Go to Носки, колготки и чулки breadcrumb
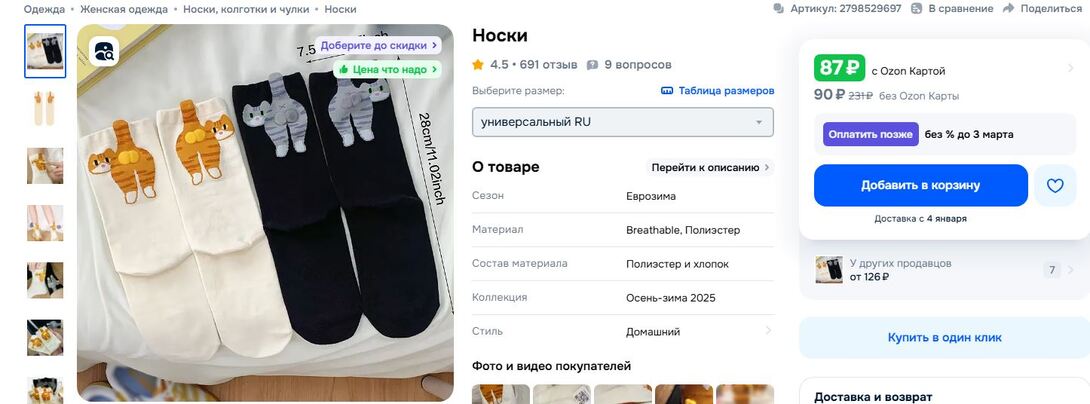This screenshot has width=1090, height=404. pyautogui.click(x=245, y=9)
